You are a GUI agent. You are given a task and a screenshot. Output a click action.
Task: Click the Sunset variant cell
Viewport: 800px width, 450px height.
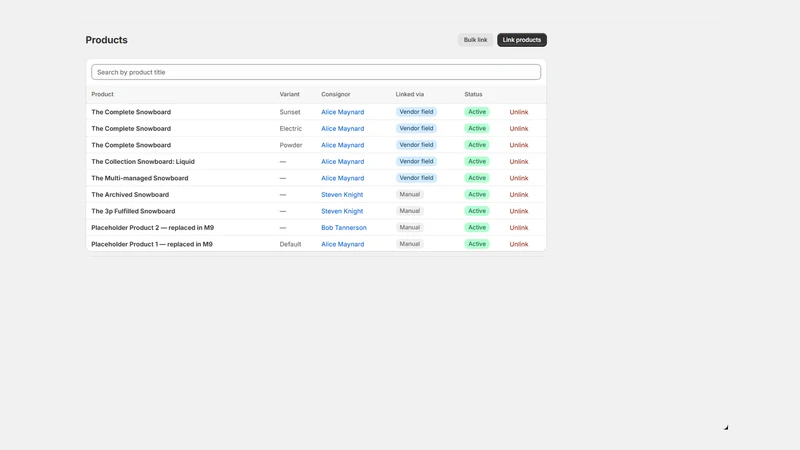[290, 112]
